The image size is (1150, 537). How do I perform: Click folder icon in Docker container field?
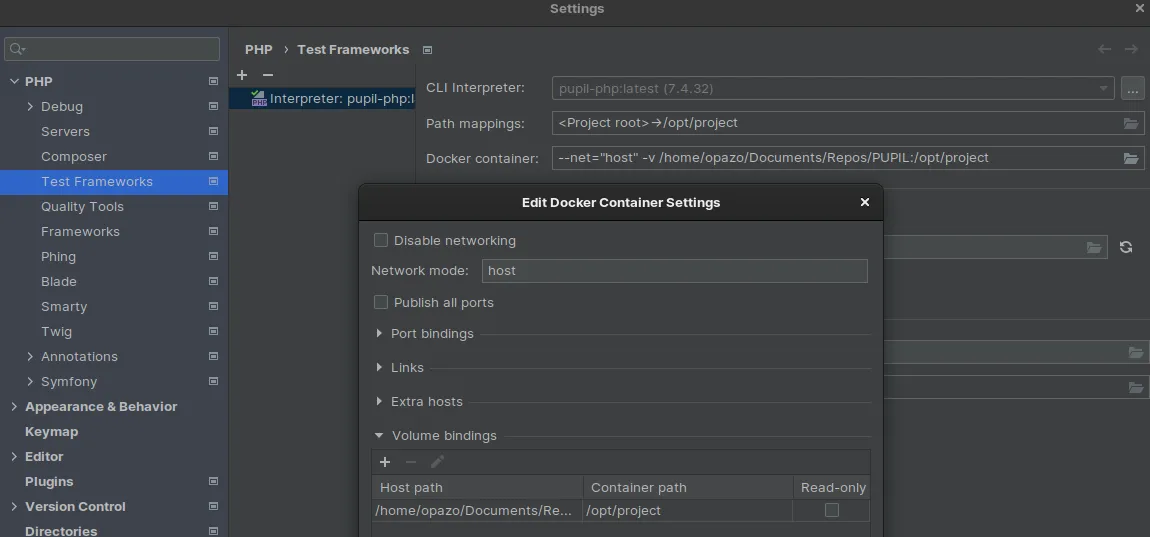pos(1131,158)
